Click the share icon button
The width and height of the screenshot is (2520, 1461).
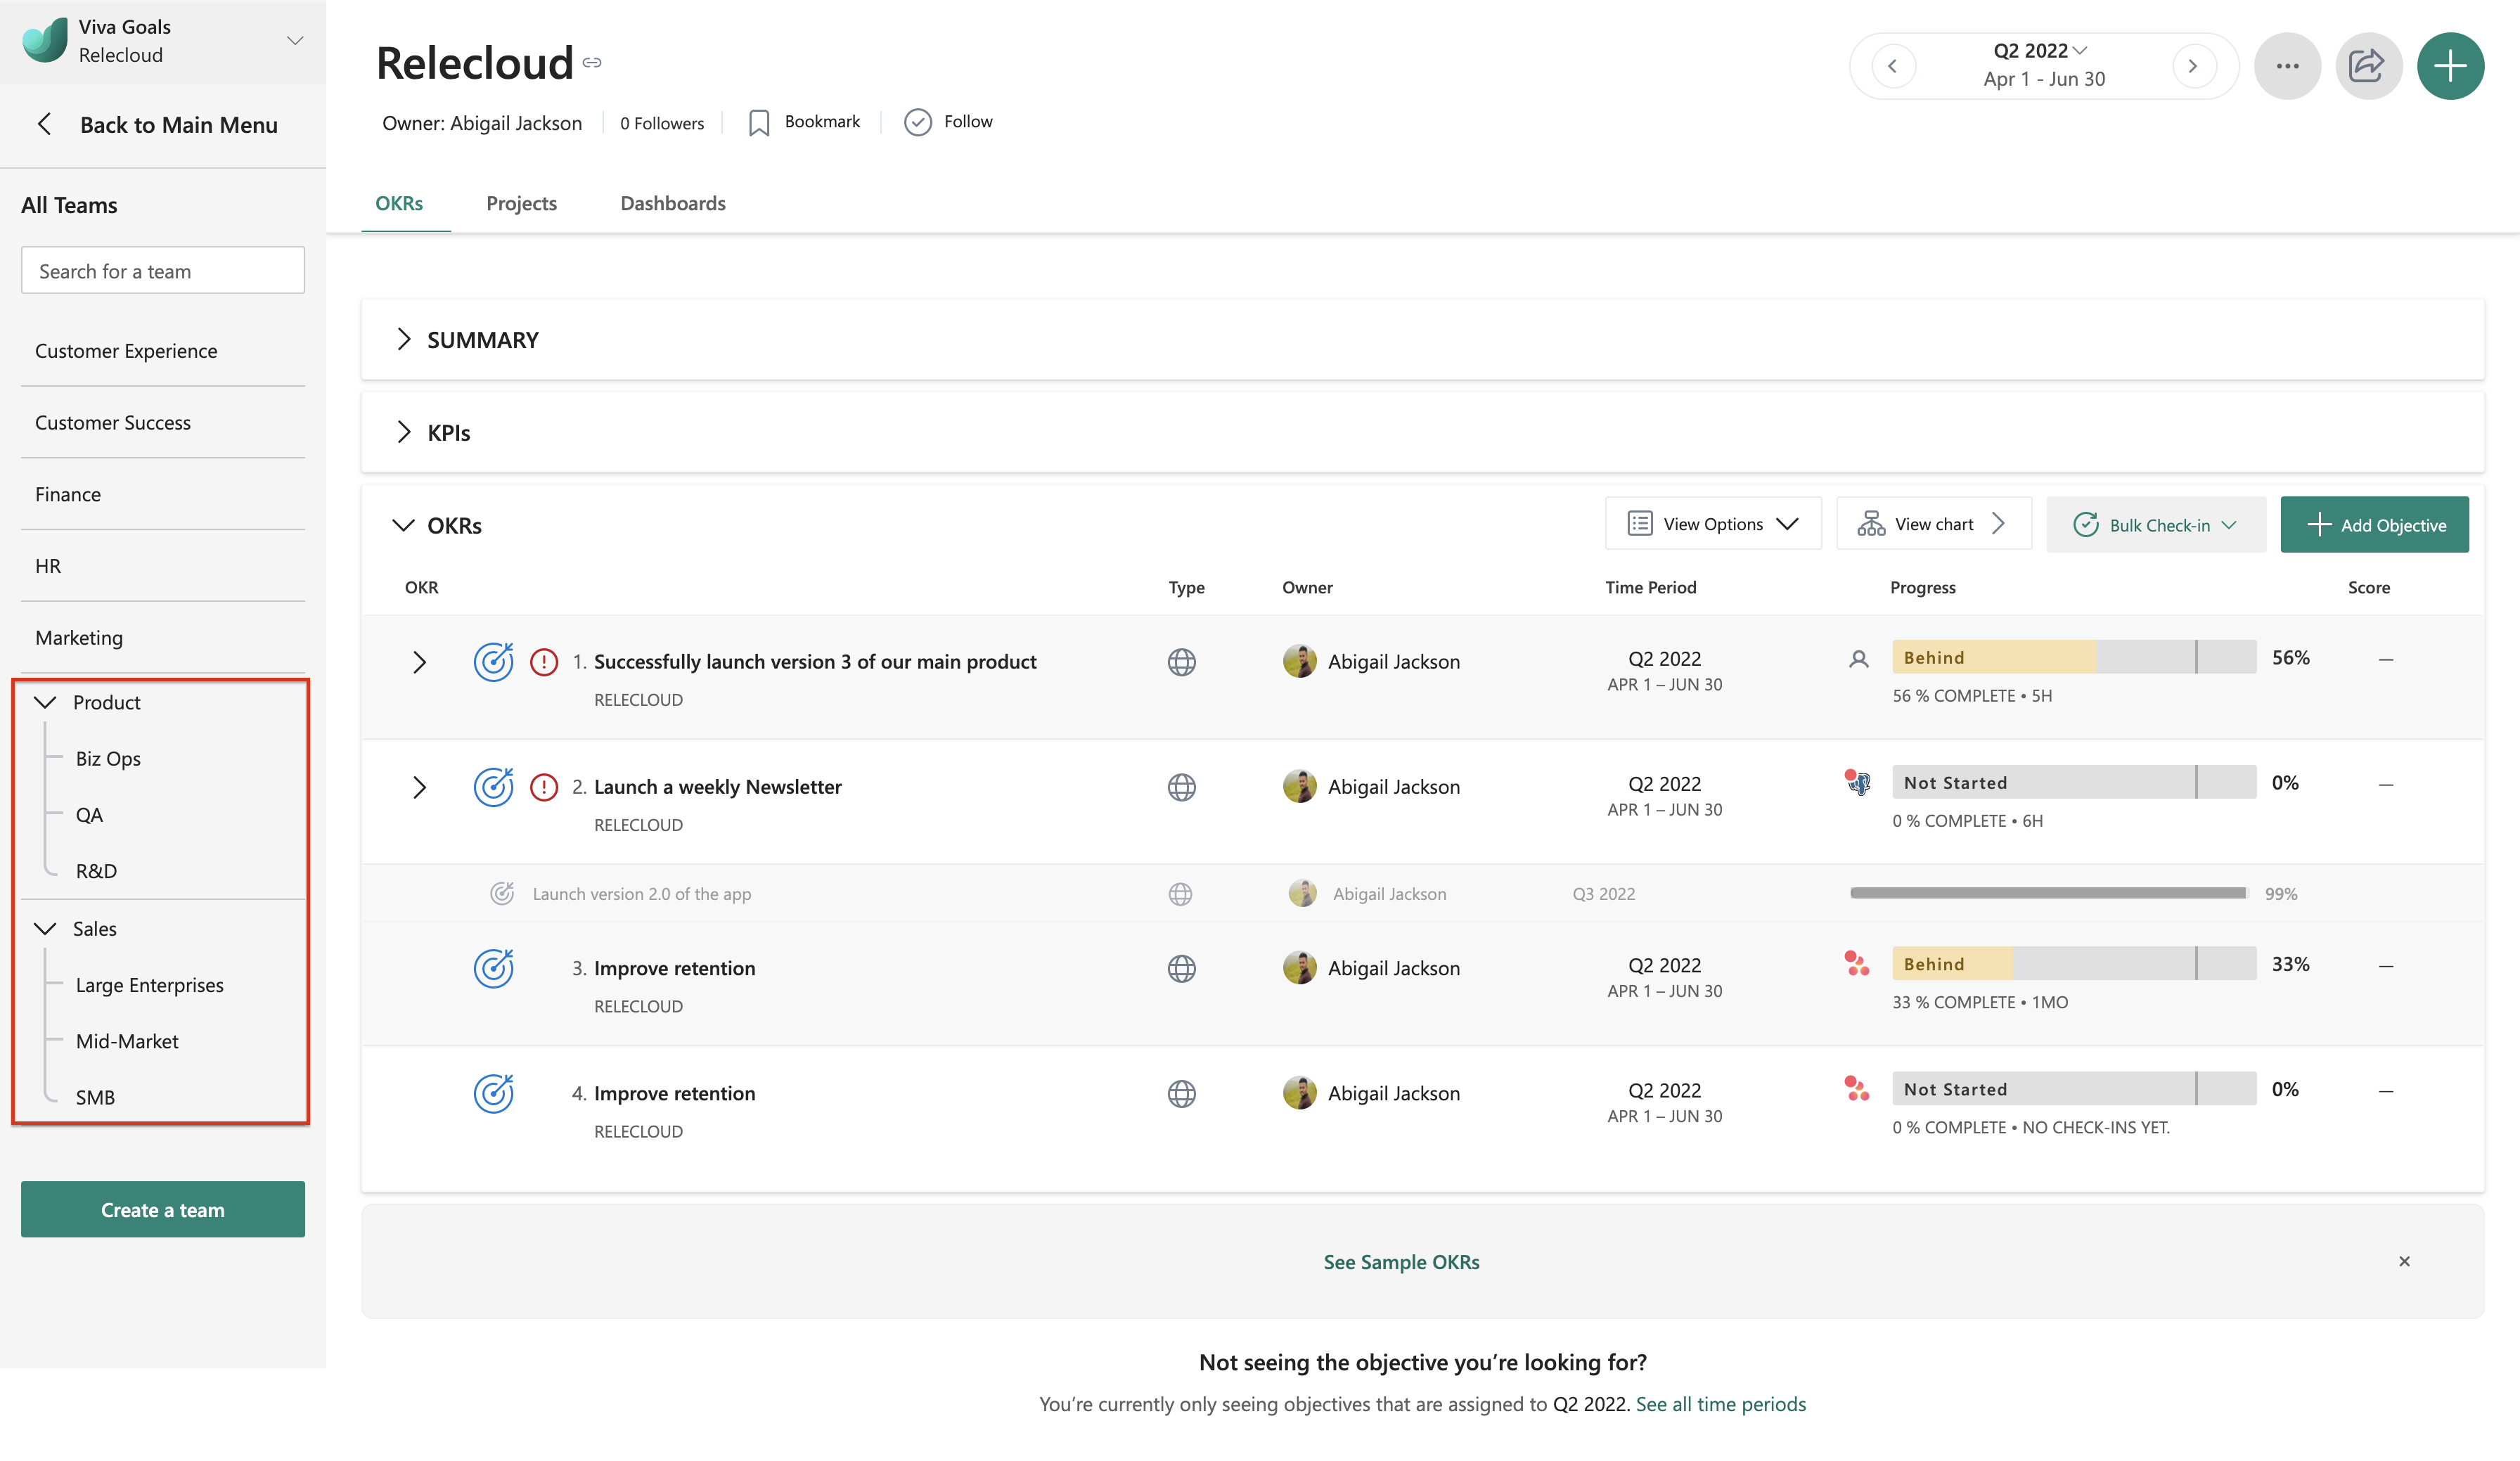tap(2368, 66)
